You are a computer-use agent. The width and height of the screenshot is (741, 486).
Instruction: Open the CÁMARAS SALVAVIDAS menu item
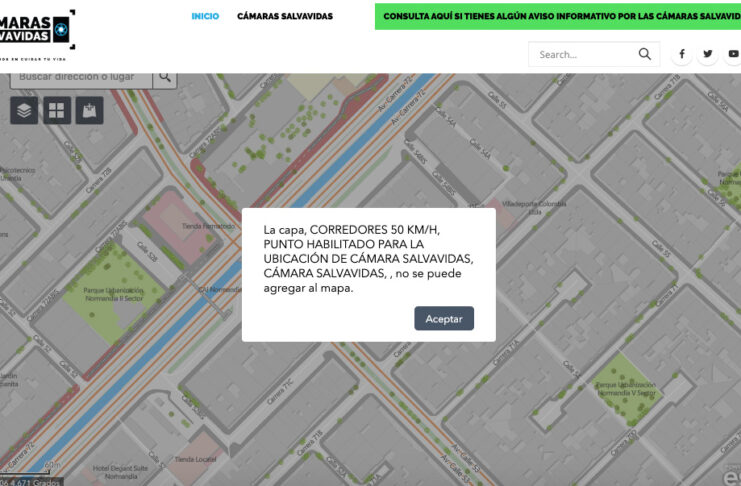click(285, 16)
